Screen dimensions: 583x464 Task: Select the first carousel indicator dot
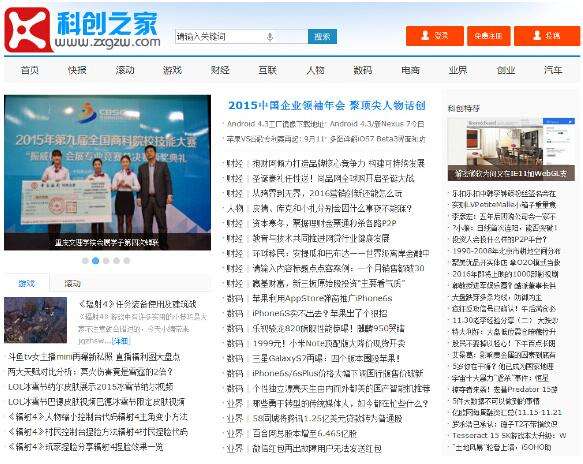click(x=85, y=261)
